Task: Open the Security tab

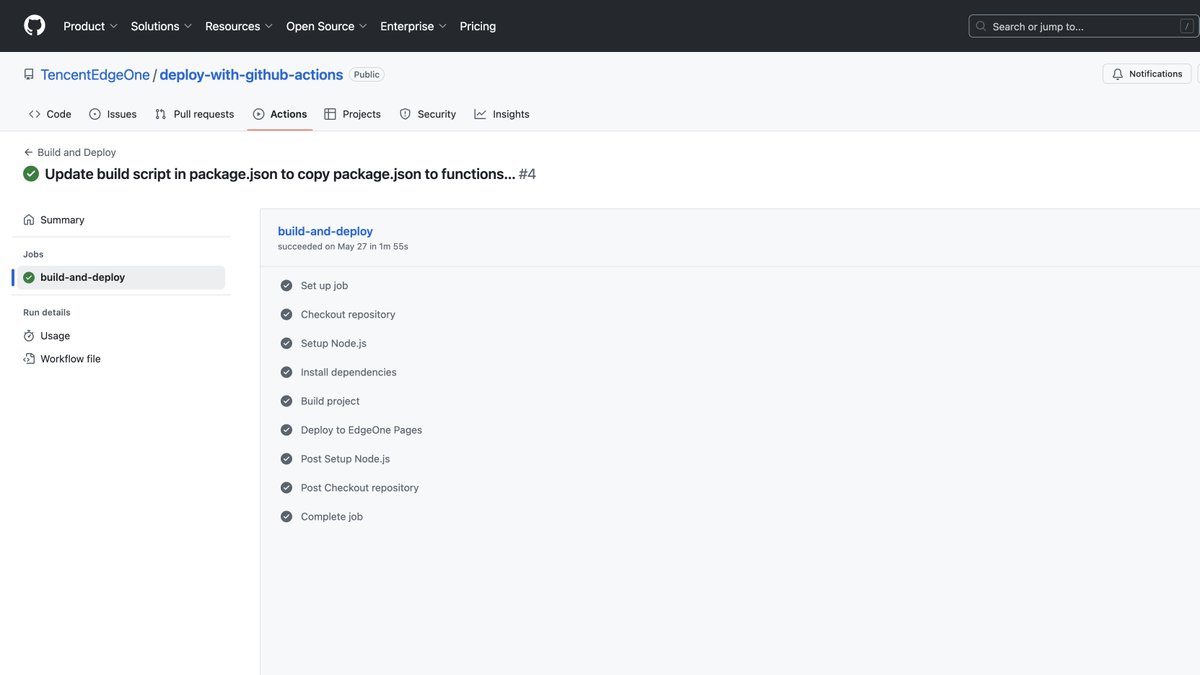Action: point(427,114)
